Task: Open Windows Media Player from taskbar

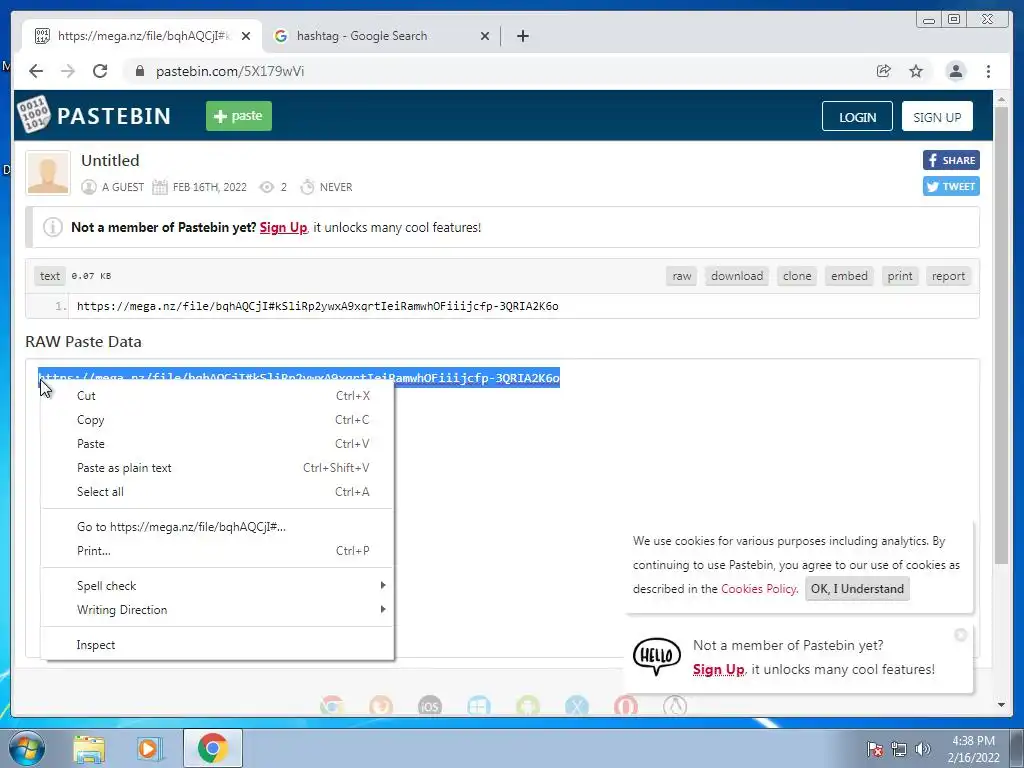Action: click(x=150, y=748)
